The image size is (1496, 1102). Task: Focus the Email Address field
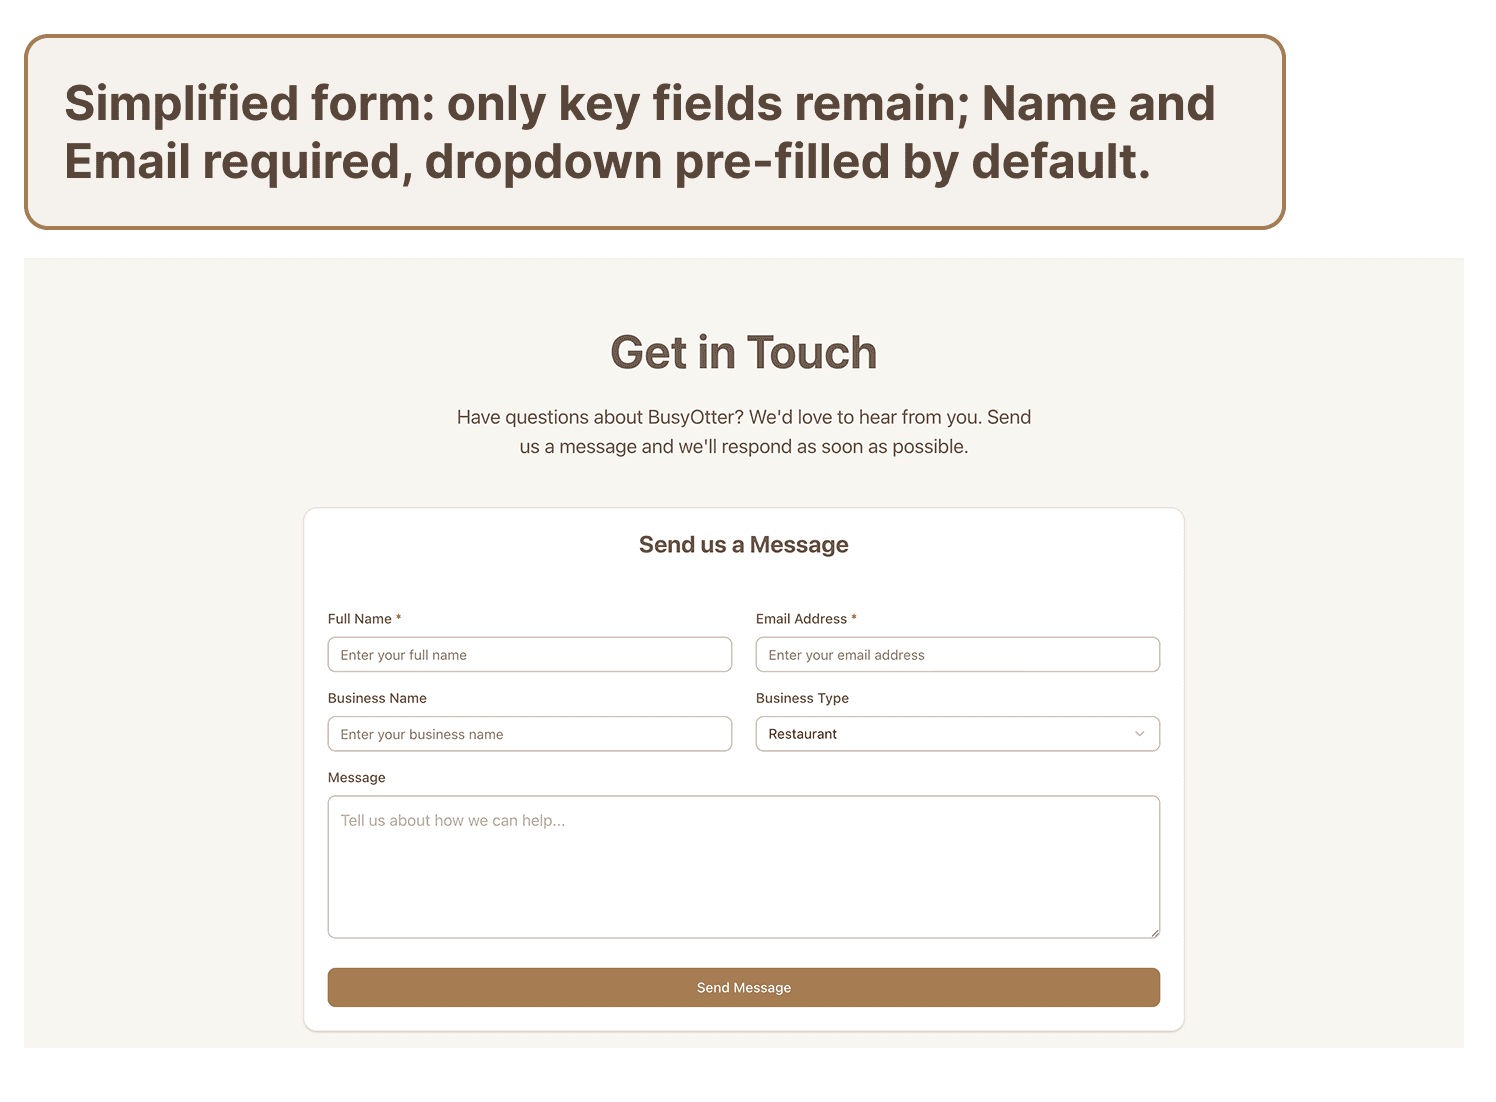(957, 654)
